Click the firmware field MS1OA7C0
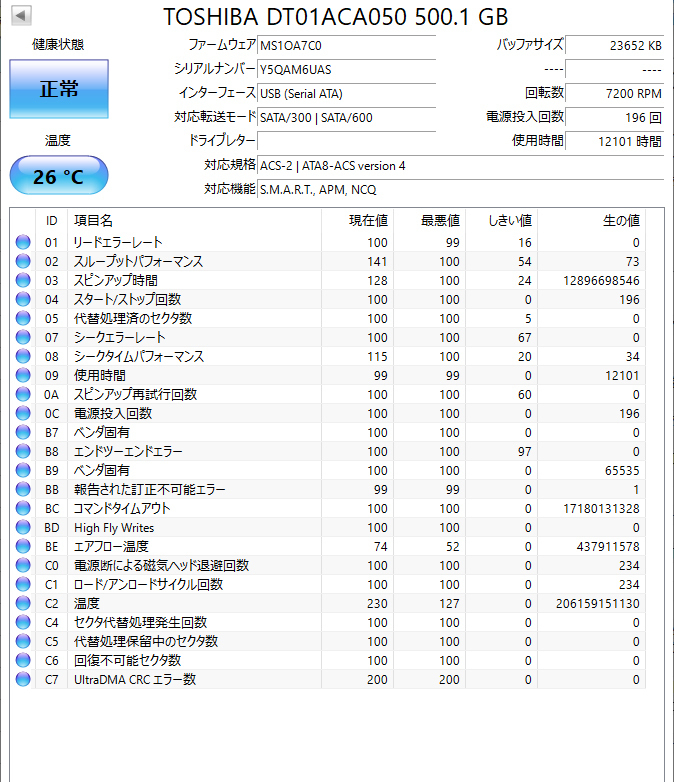 point(346,45)
